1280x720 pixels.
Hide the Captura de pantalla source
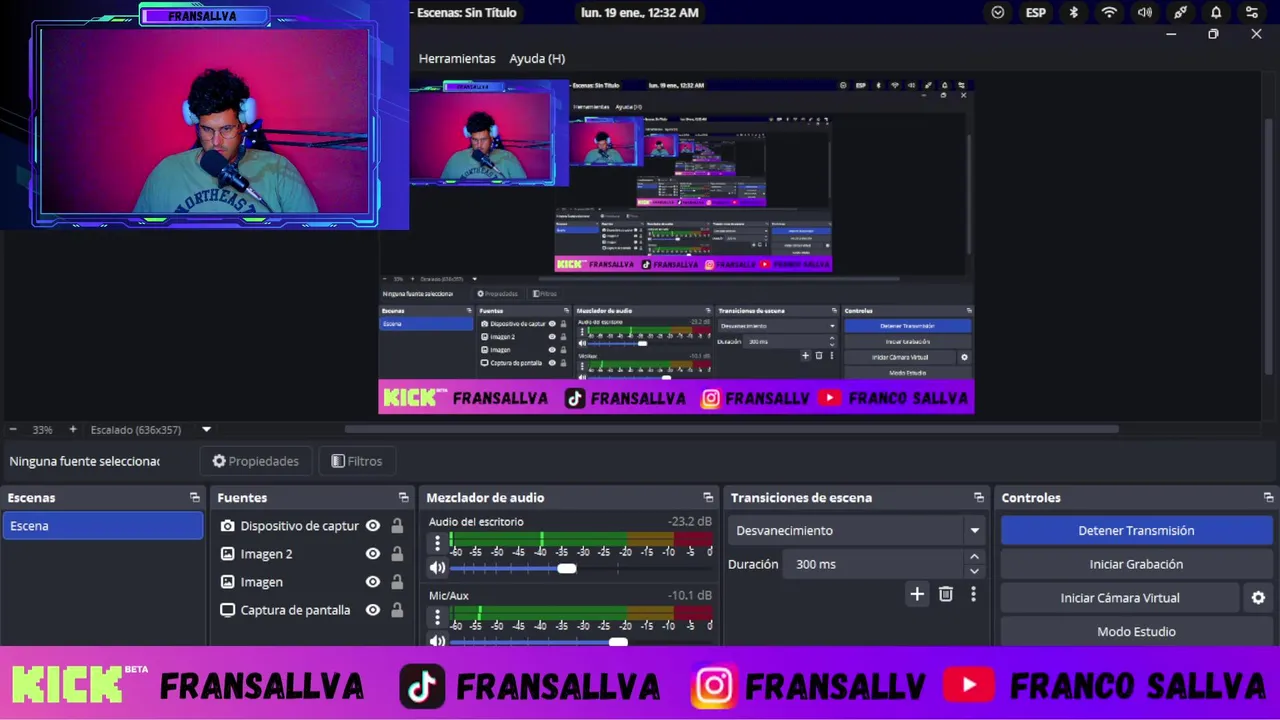pos(373,610)
